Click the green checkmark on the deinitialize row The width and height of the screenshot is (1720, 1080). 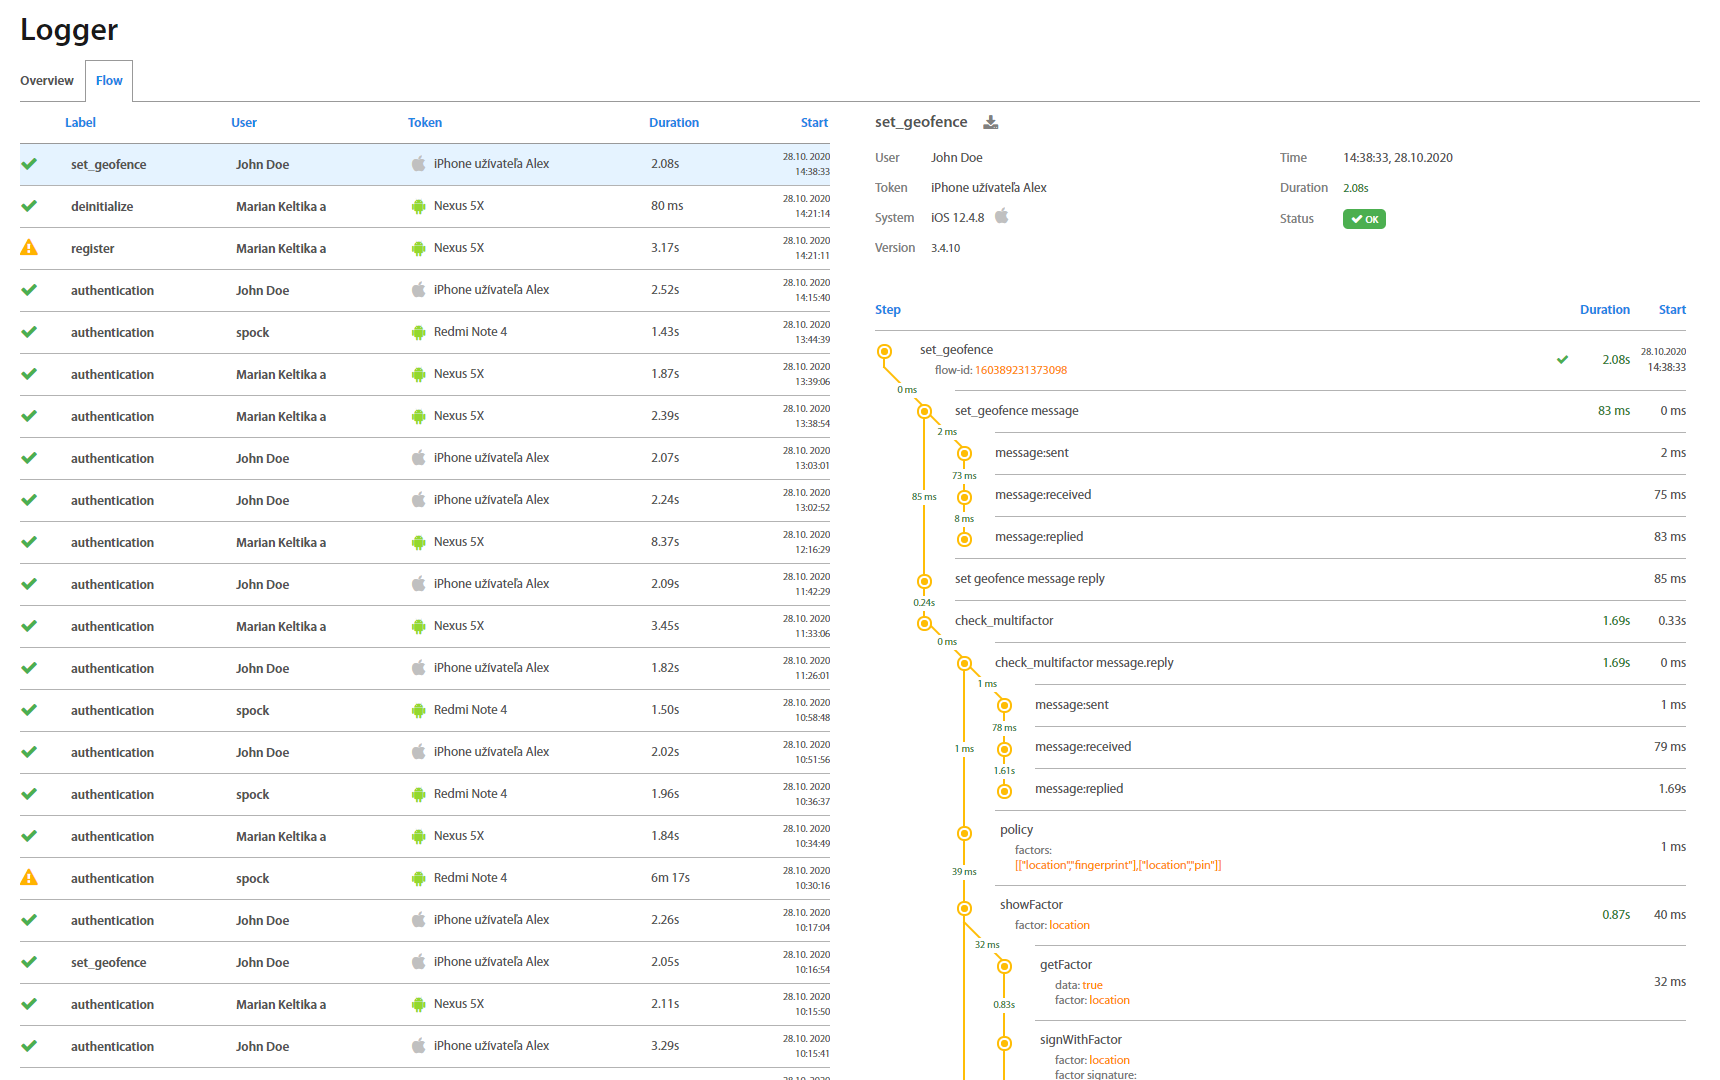(x=29, y=206)
